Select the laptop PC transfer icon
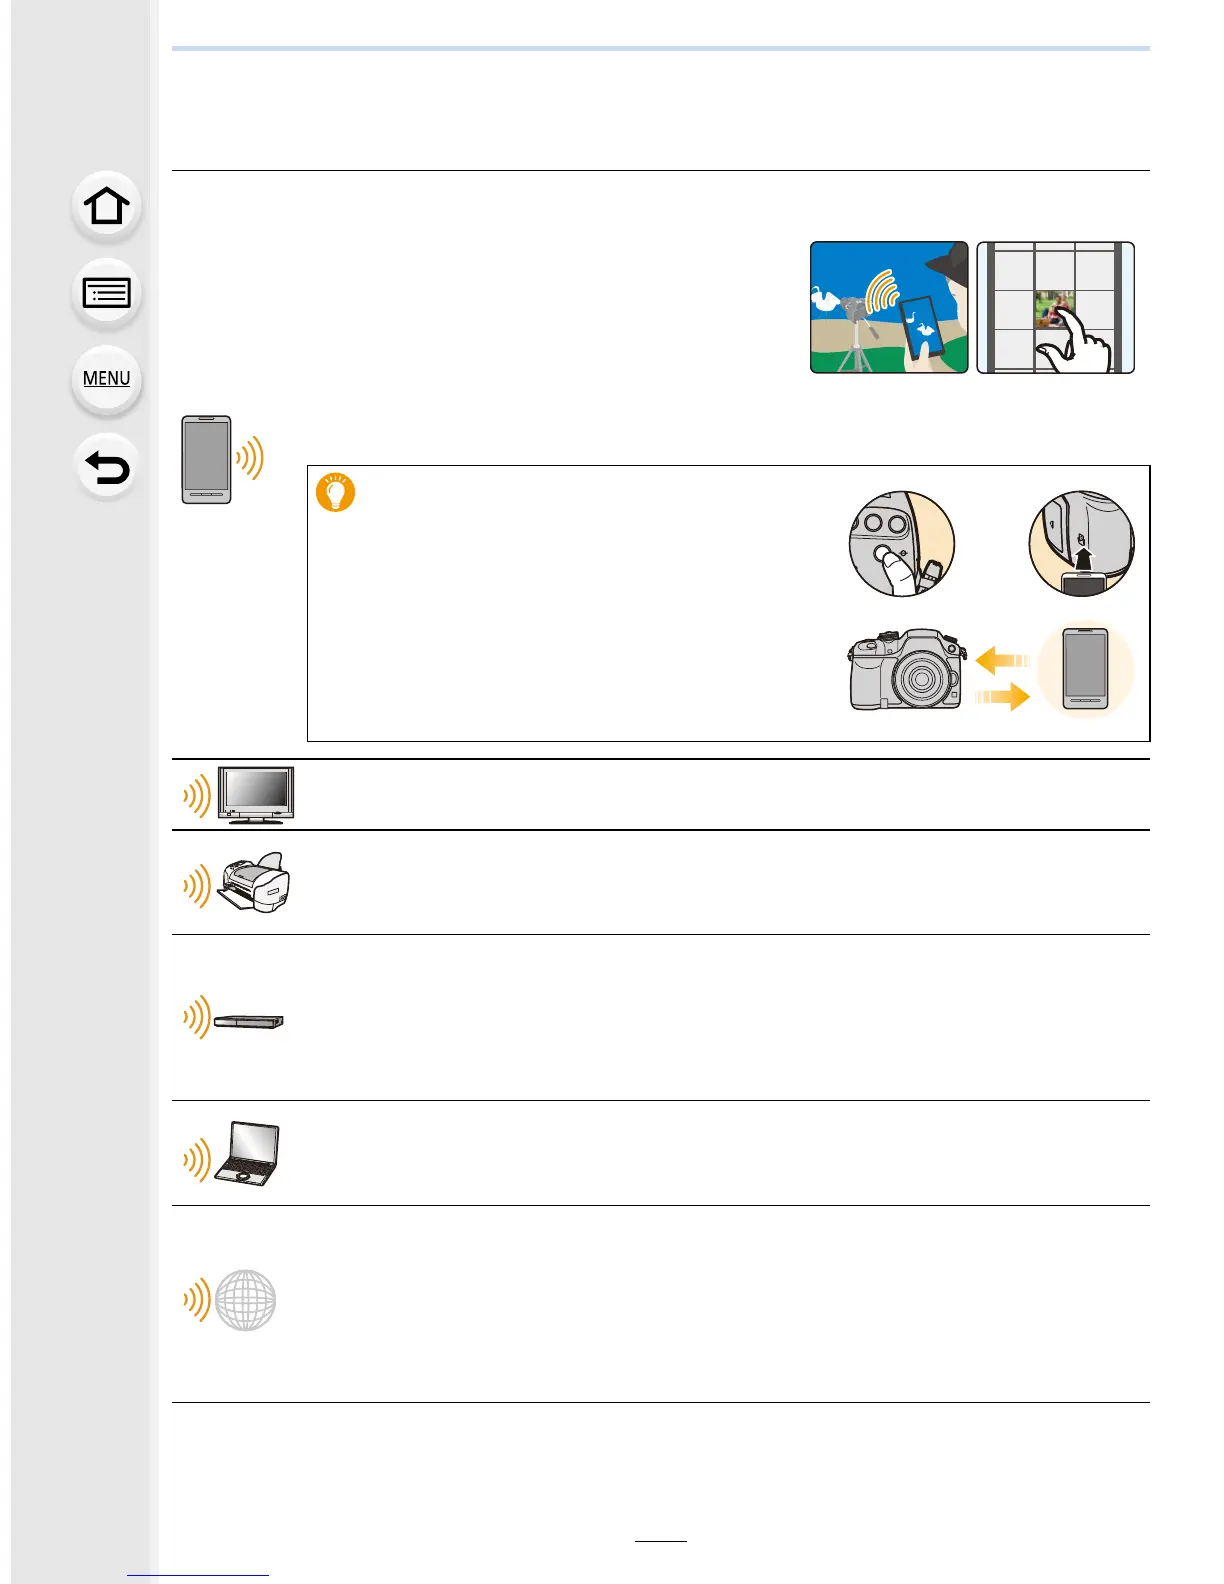Viewport: 1224px width, 1584px height. pyautogui.click(x=232, y=1154)
